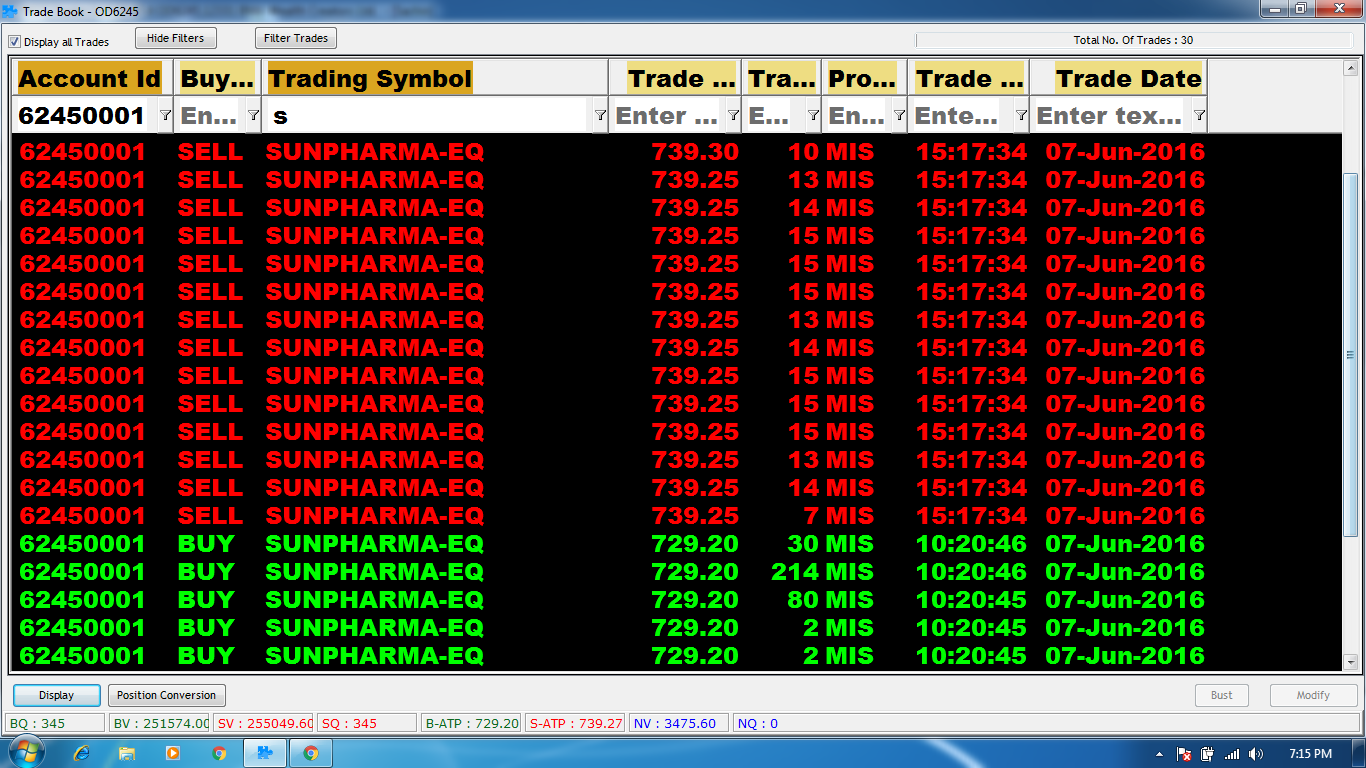Viewport: 1366px width, 768px height.
Task: Open Windows Explorer folder taskbar icon
Action: [x=127, y=753]
